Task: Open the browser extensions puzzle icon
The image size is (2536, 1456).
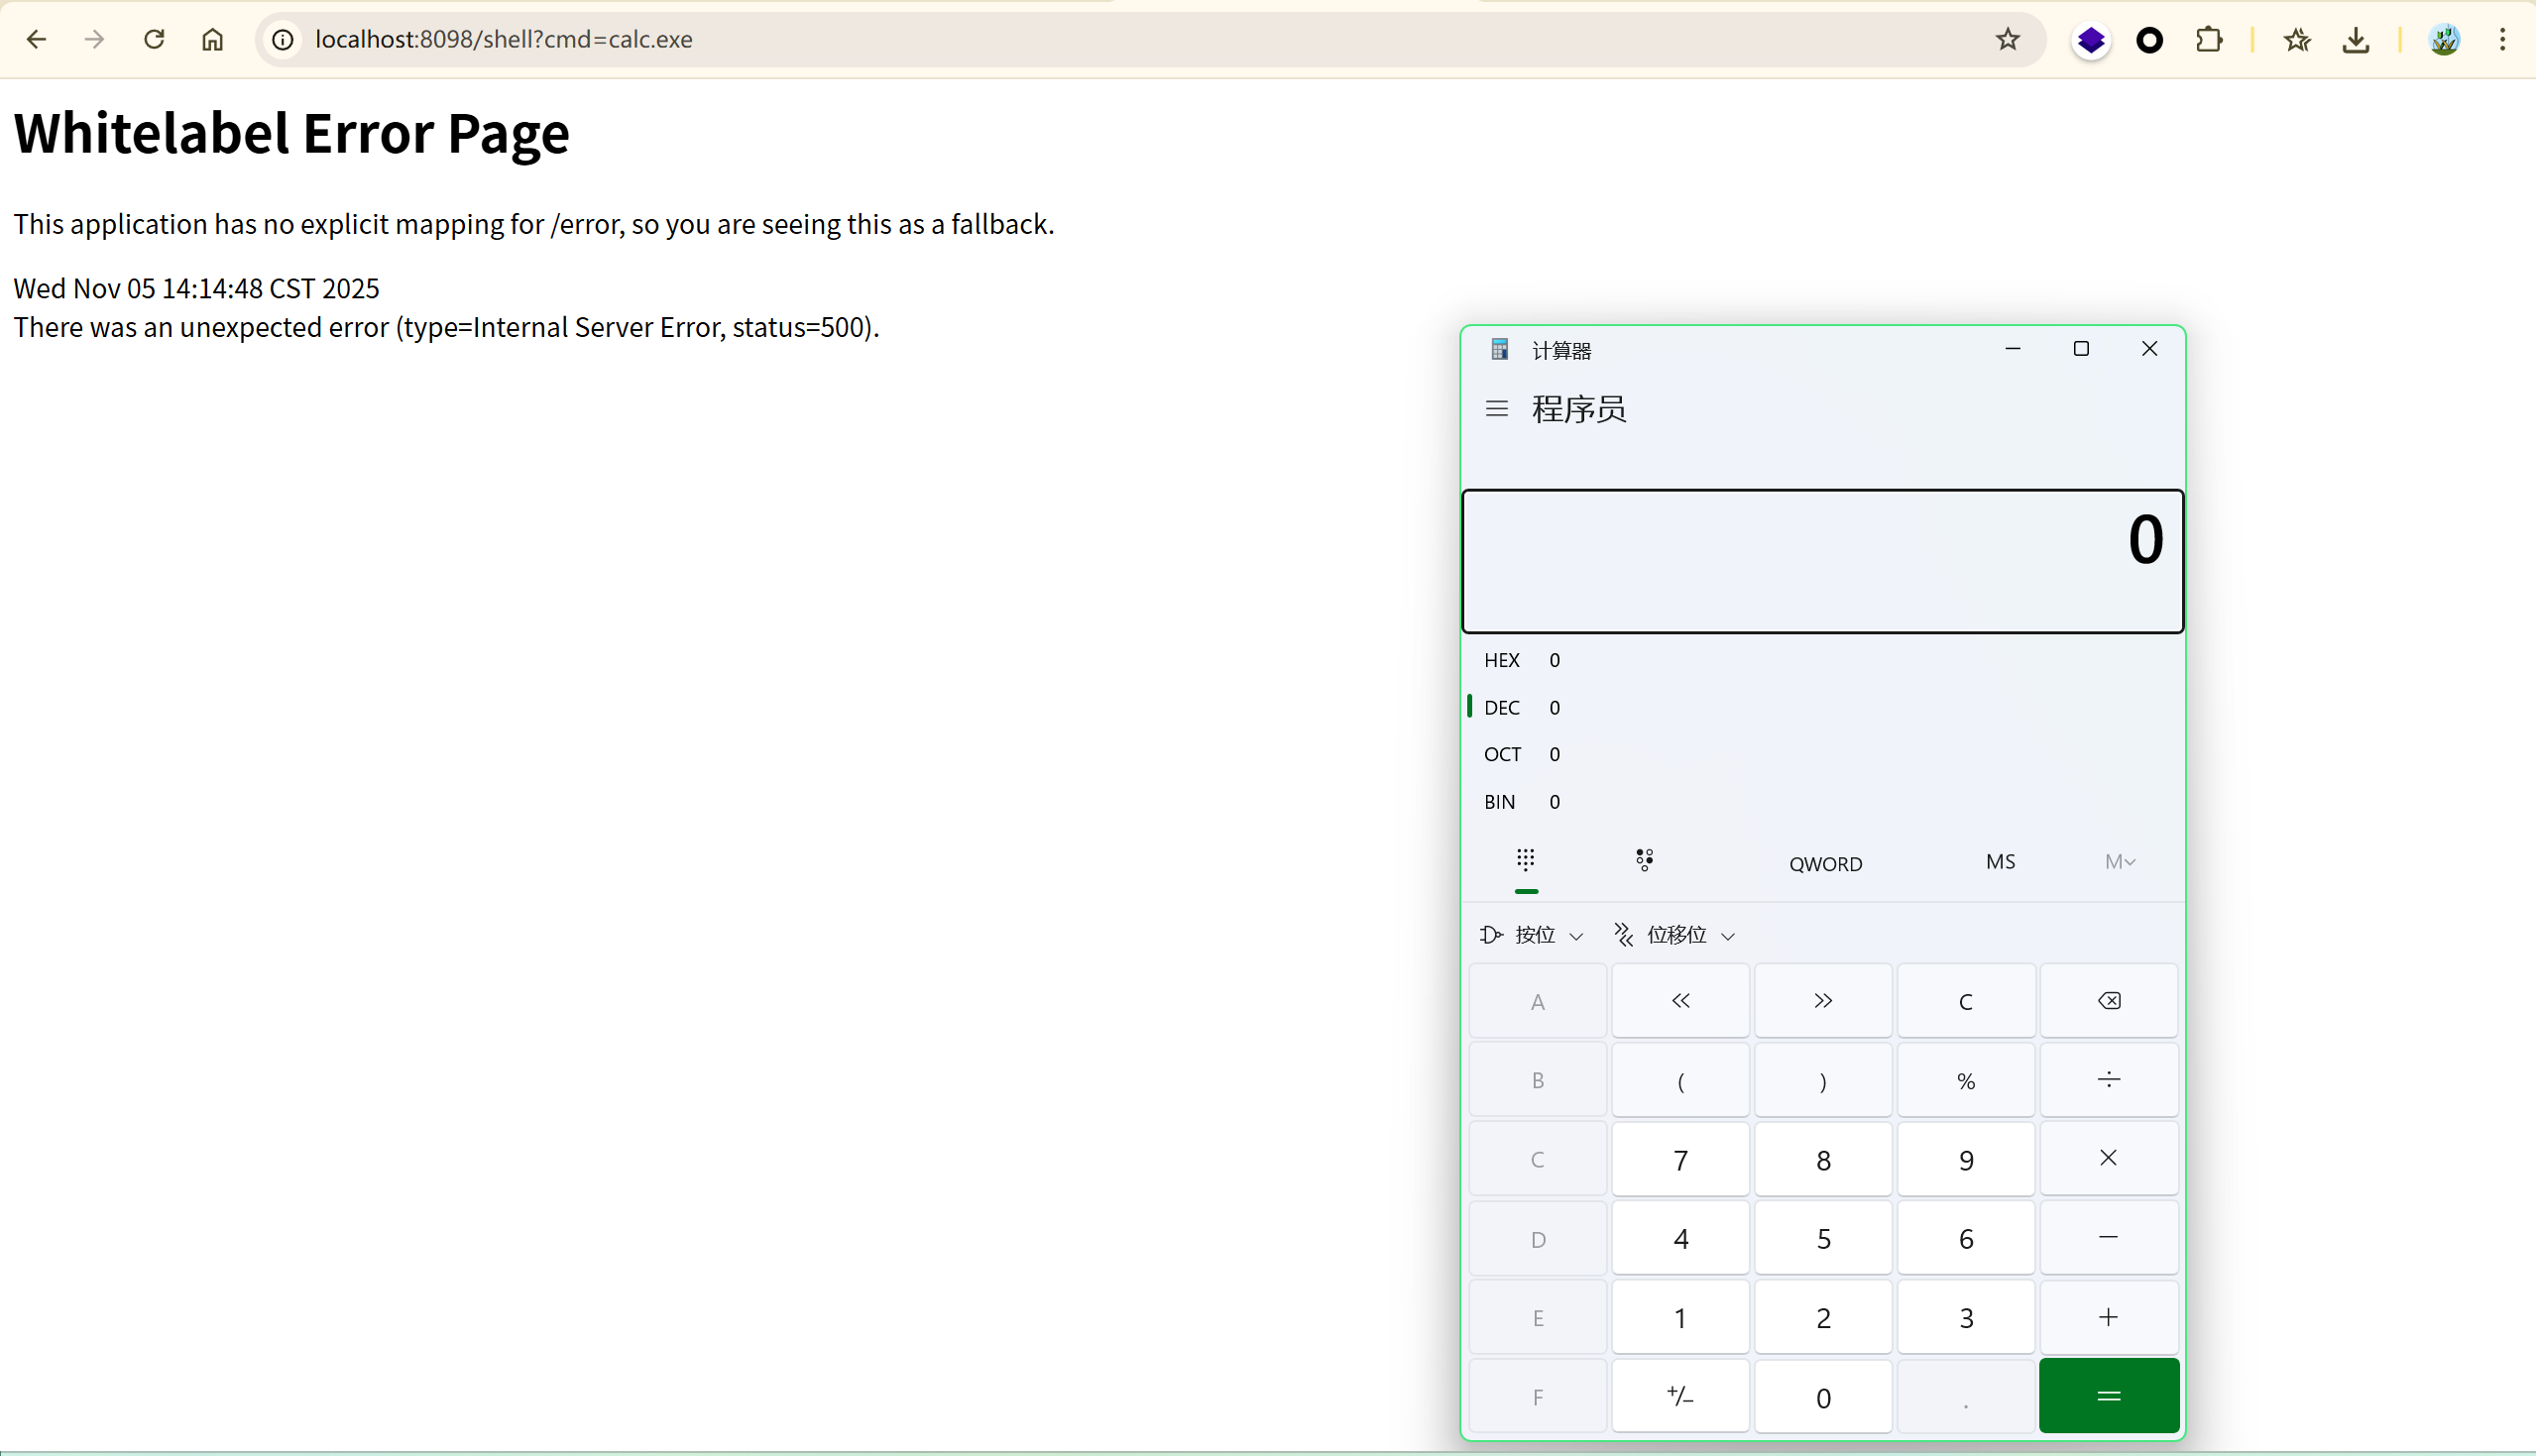Action: (x=2208, y=40)
